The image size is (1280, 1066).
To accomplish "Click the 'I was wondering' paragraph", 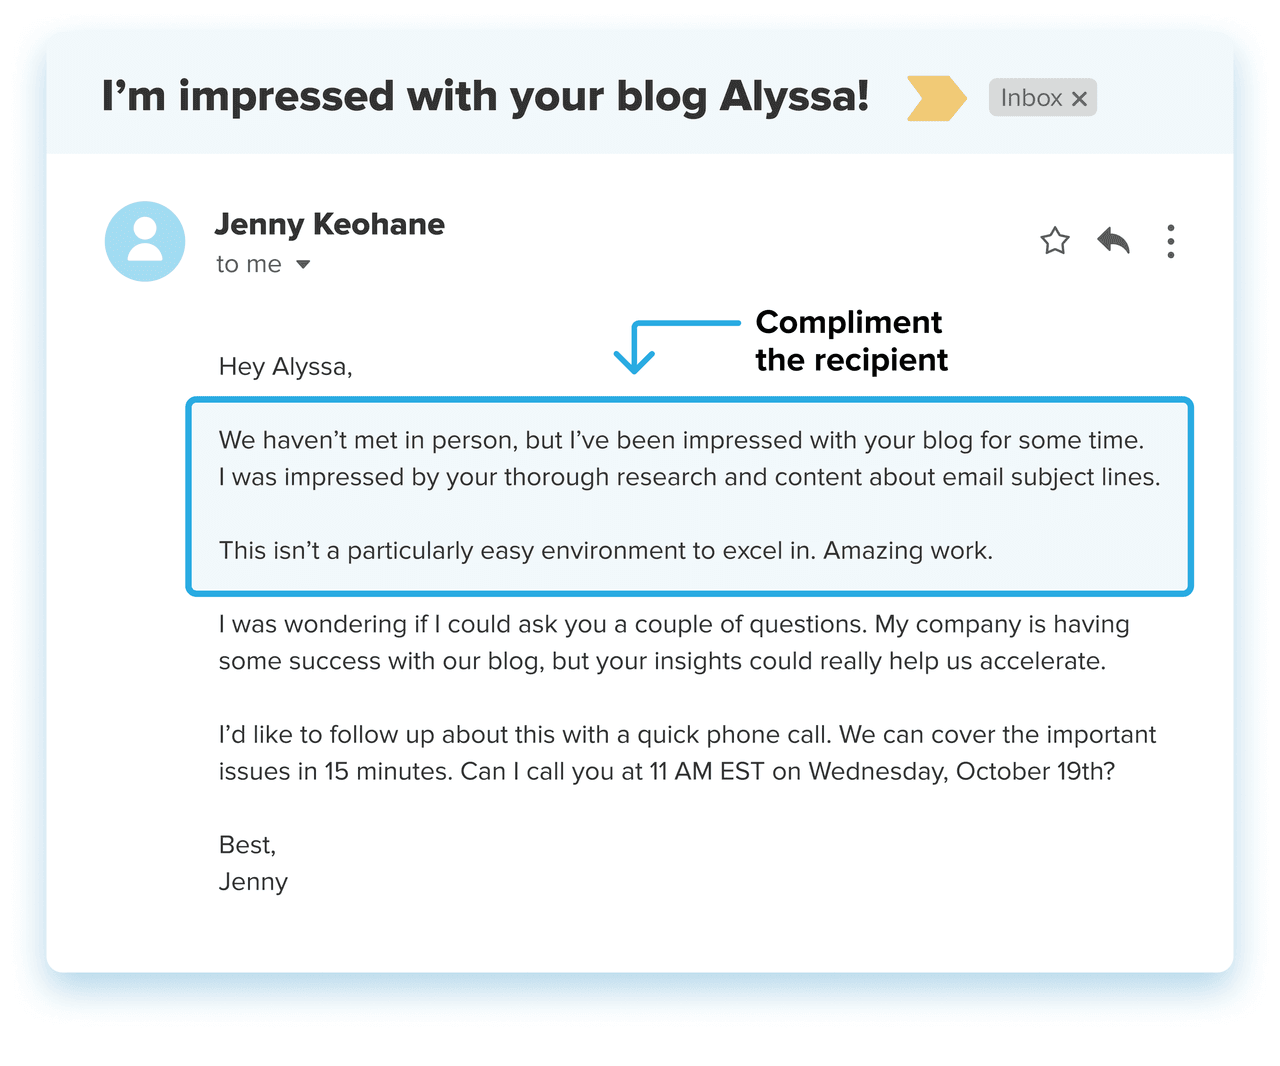I will tap(673, 642).
